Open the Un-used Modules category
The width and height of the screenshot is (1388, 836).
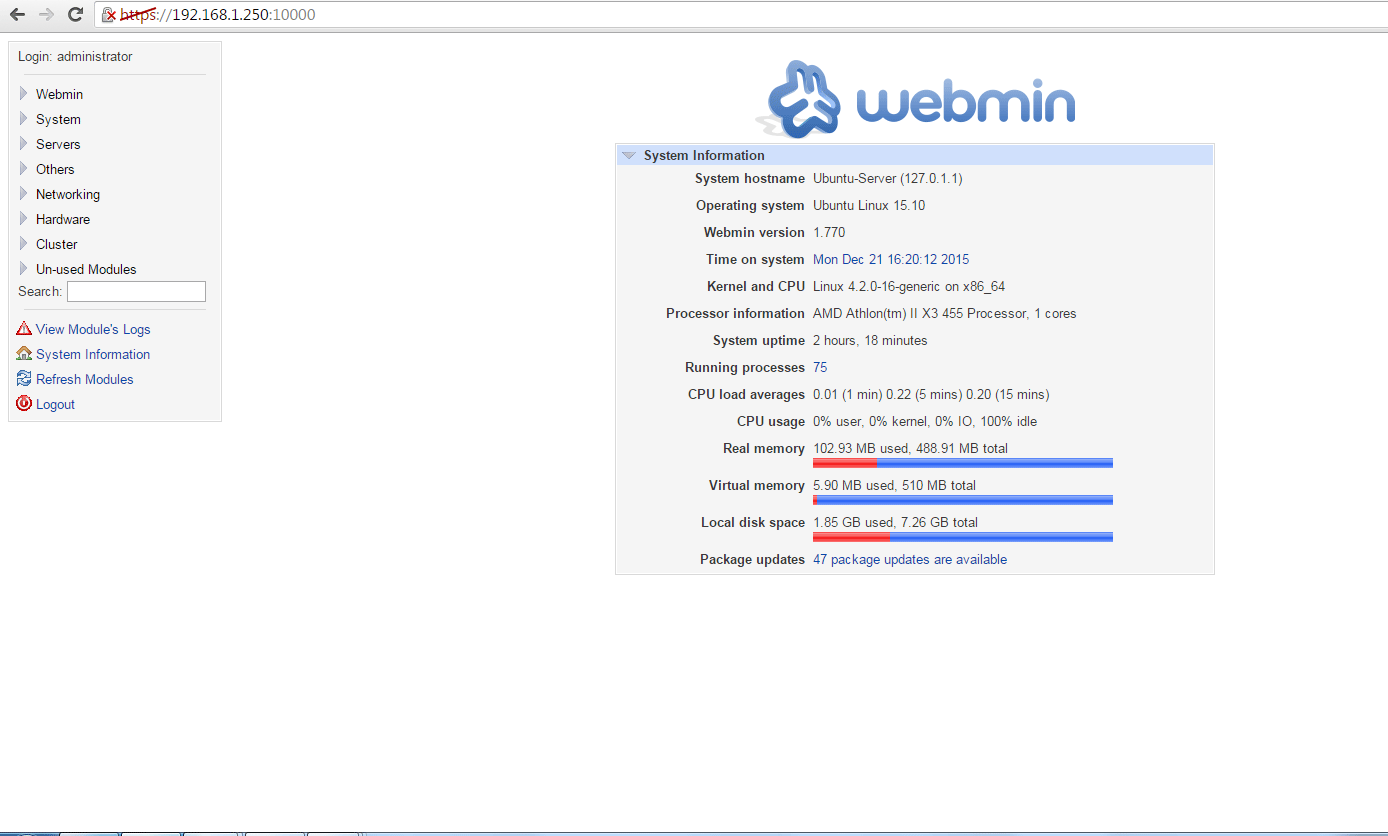(x=86, y=269)
